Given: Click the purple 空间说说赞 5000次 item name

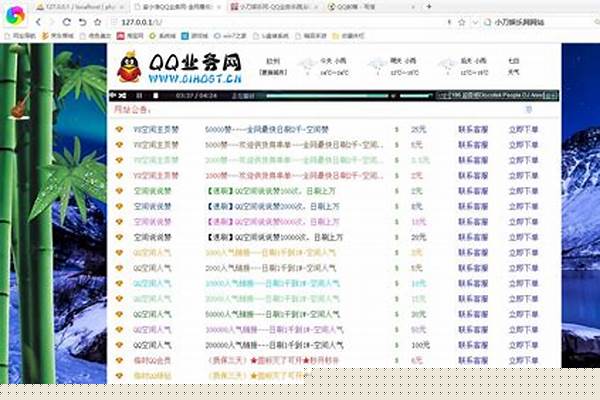Looking at the screenshot, I should (x=152, y=222).
